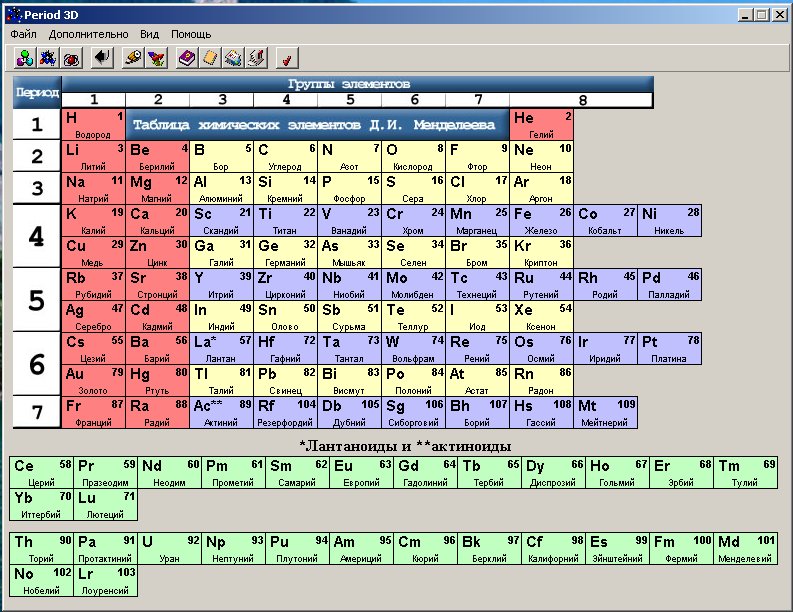Click the Plutonium (Pu, Плутоний) cell
This screenshot has width=793, height=612.
click(297, 549)
